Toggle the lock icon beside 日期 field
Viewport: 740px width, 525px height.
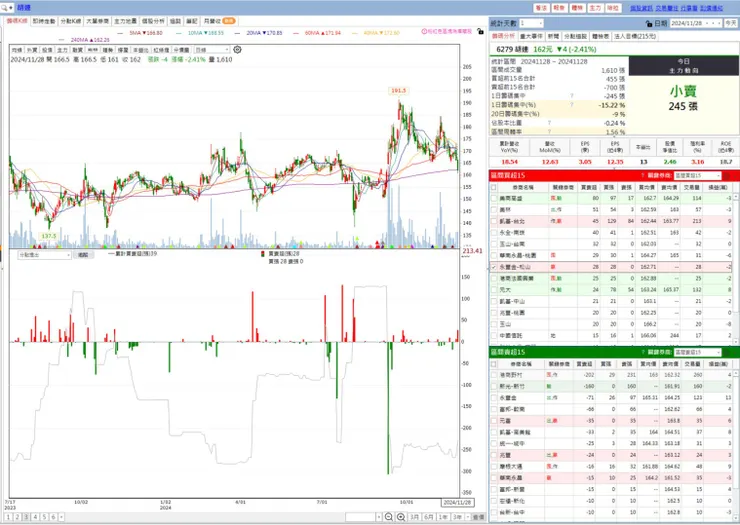point(648,23)
